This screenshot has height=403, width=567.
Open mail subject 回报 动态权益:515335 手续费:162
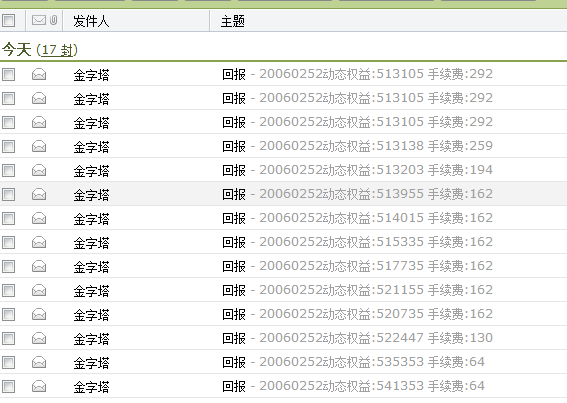point(357,242)
